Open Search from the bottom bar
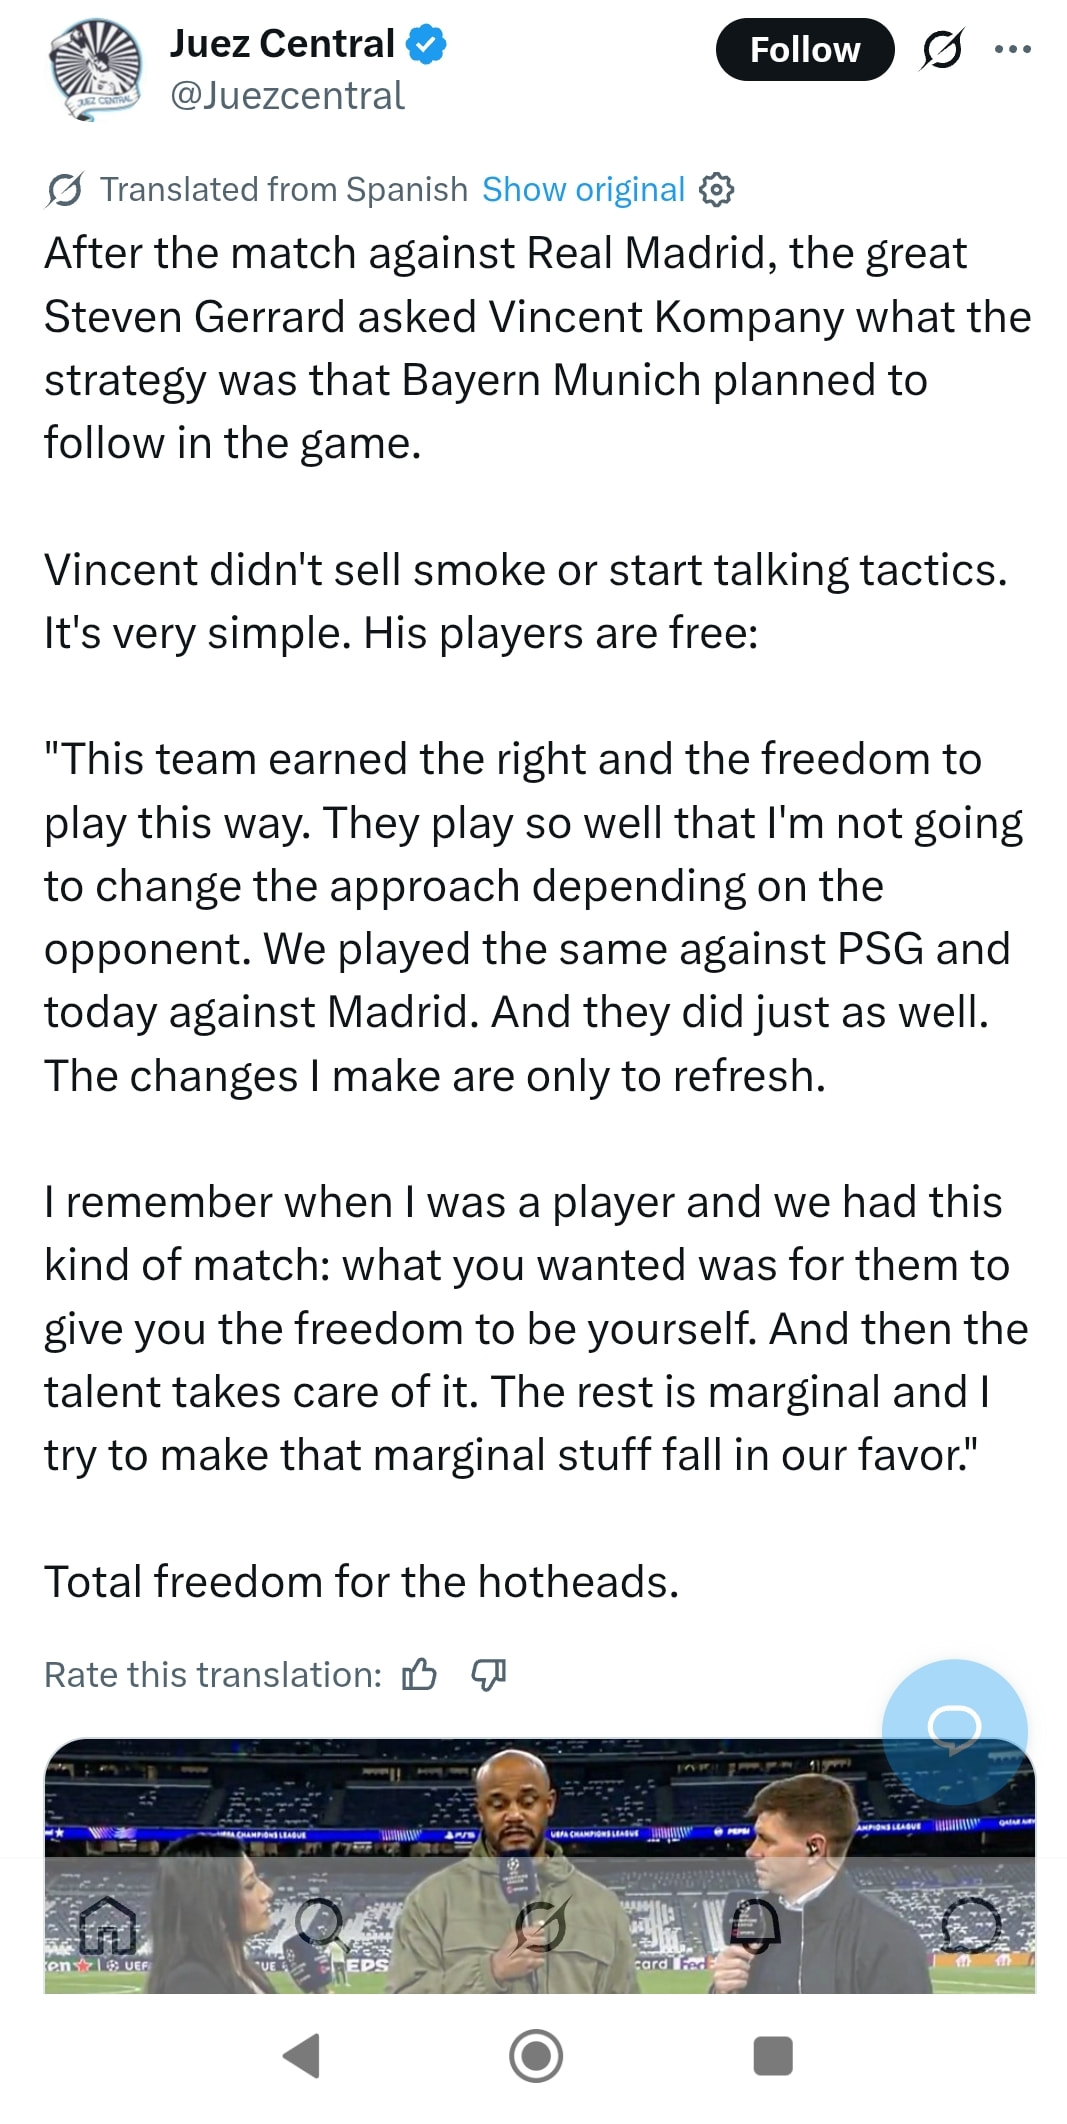1067x2124 pixels. [x=322, y=1924]
